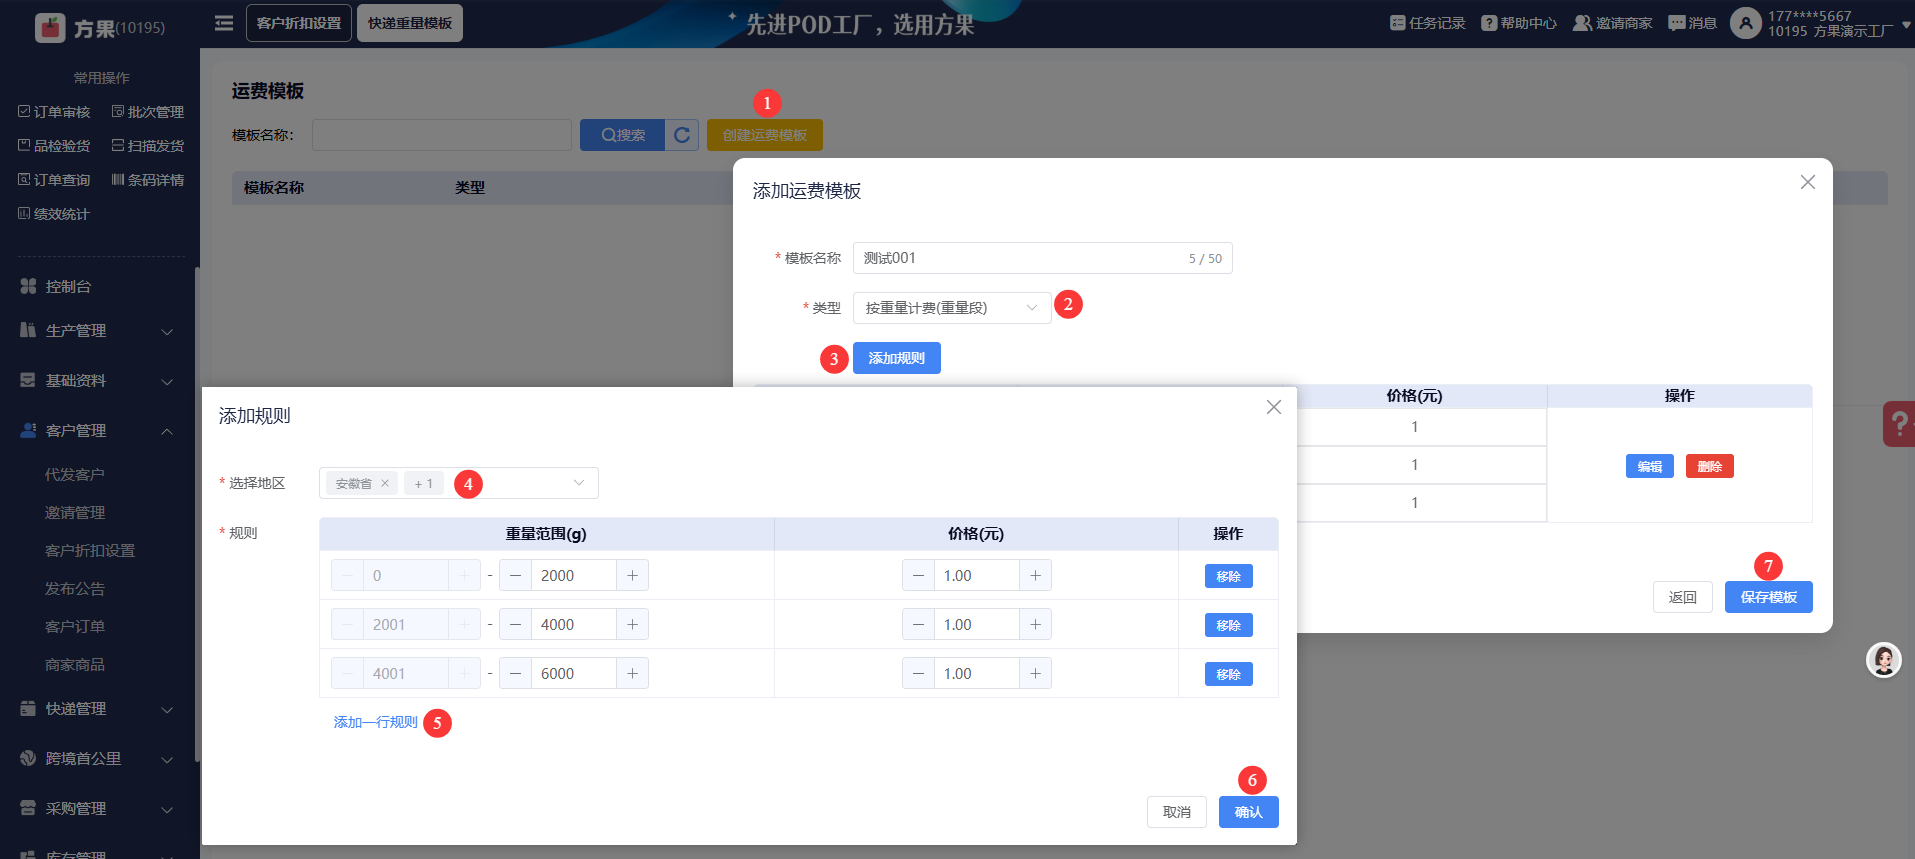Click the refresh icon beside search
Screen dimensions: 1915x859
tap(682, 135)
